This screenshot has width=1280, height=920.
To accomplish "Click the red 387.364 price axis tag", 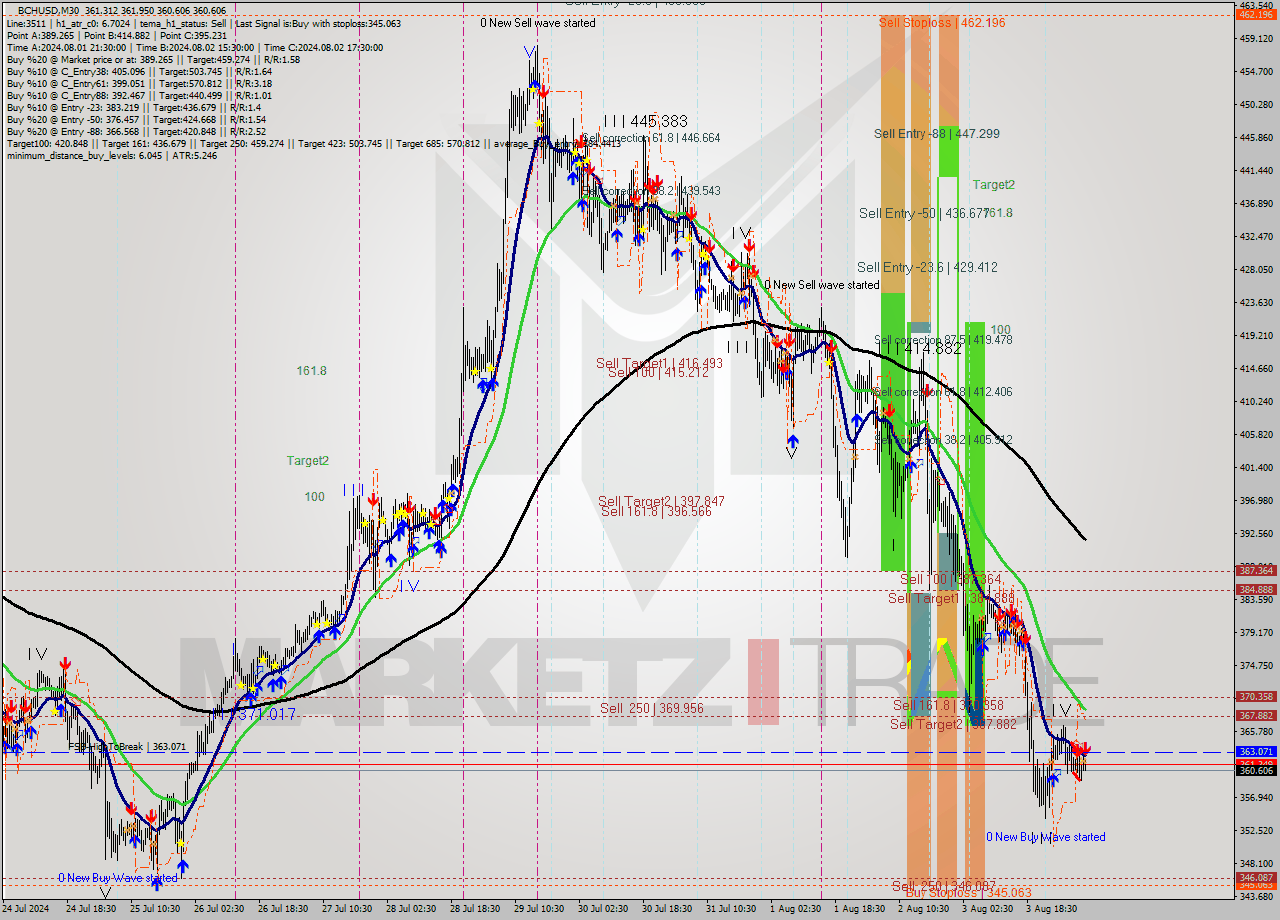I will (x=1255, y=570).
